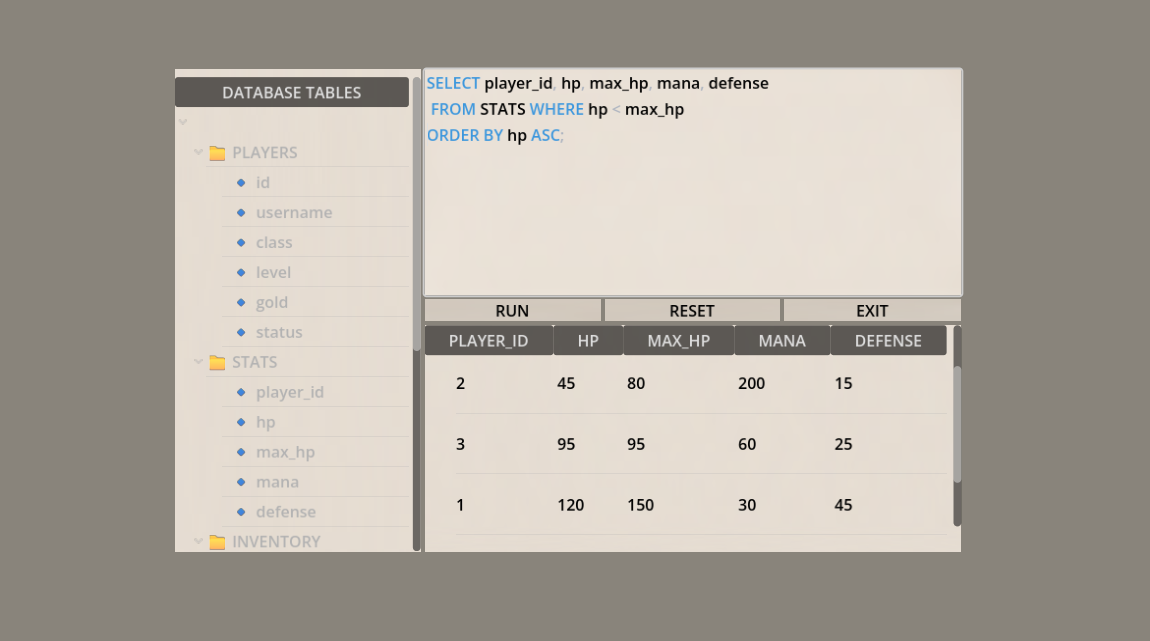Click the diamond icon beside player_id

click(x=241, y=392)
